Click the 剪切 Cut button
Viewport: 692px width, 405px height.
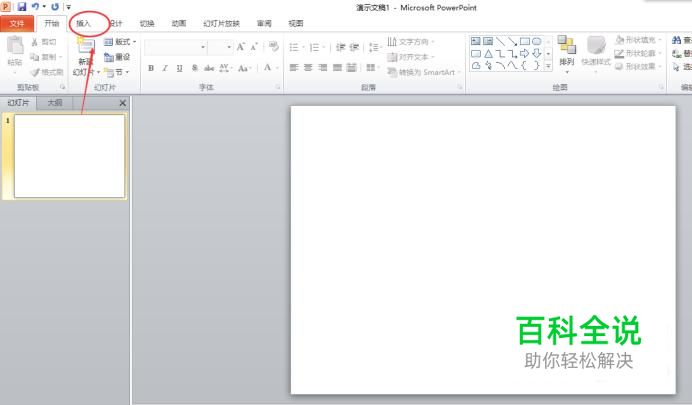44,42
